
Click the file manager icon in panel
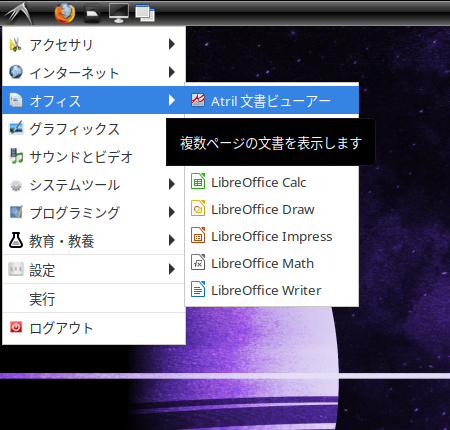[92, 14]
